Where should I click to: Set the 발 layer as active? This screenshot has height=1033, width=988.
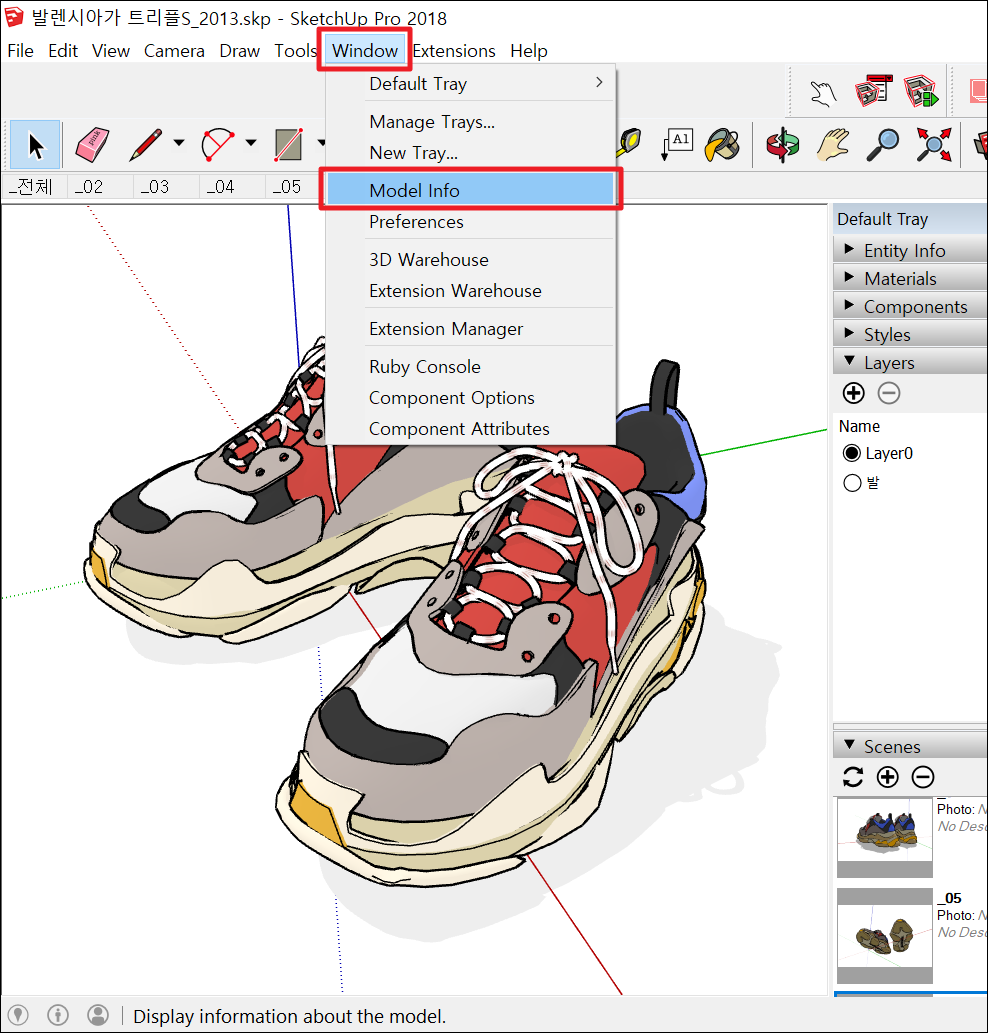click(852, 483)
